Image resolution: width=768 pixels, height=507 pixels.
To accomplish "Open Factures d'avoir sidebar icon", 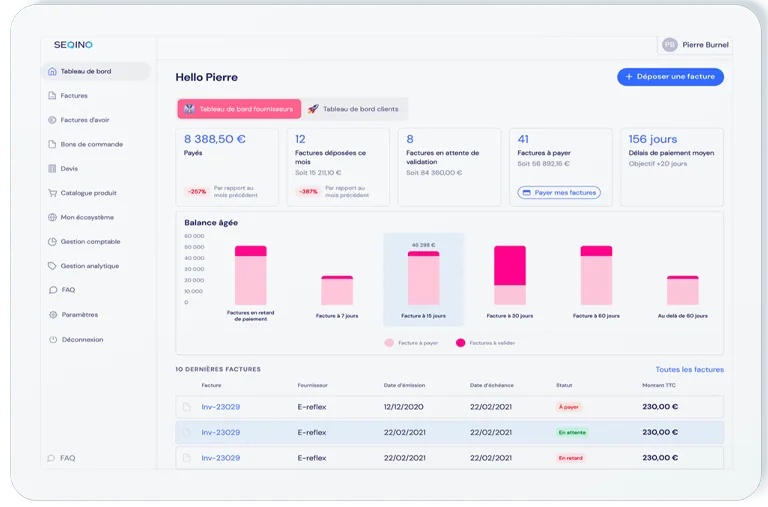I will coord(52,120).
